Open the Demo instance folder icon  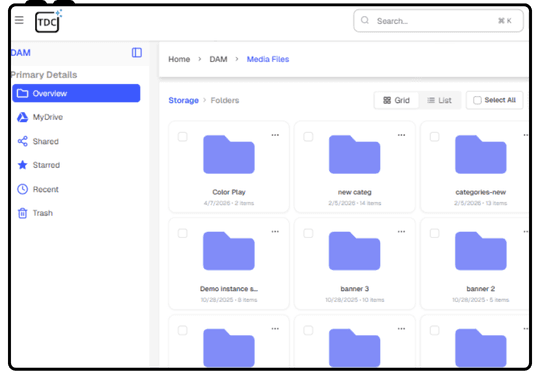coord(229,251)
